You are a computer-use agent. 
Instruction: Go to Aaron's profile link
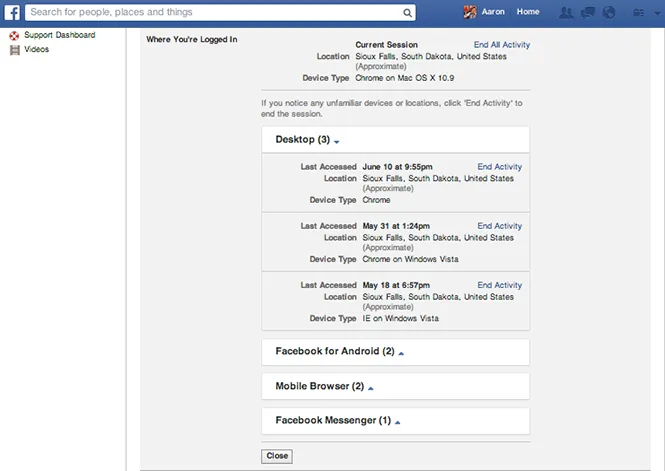point(493,12)
